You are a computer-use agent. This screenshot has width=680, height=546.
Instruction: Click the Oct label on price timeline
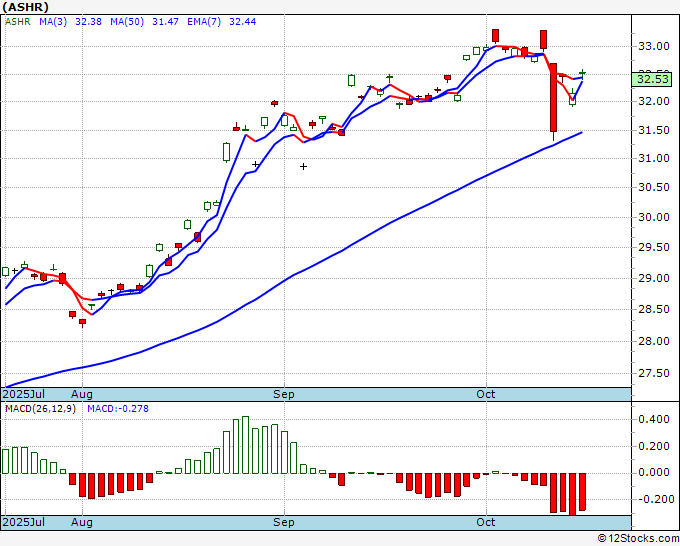coord(485,394)
